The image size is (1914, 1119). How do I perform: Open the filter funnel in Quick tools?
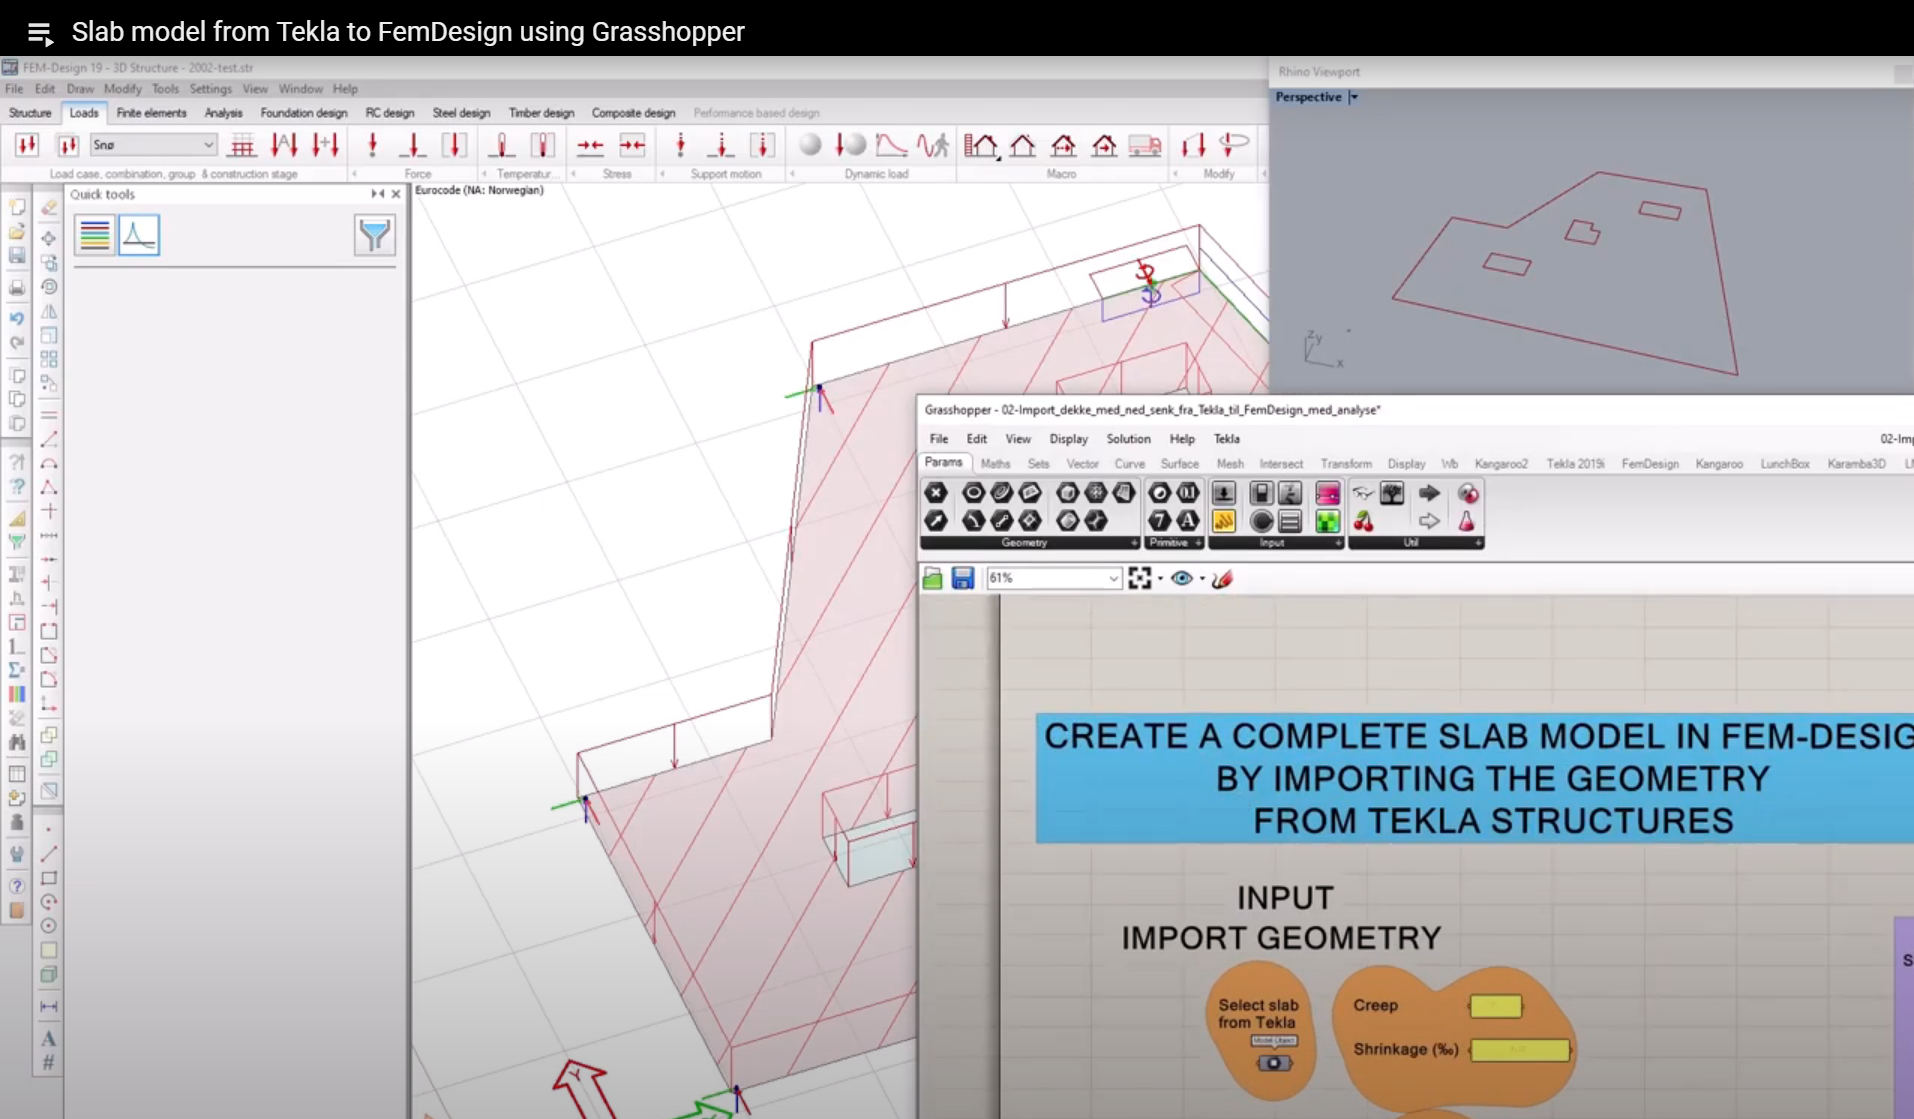(374, 235)
